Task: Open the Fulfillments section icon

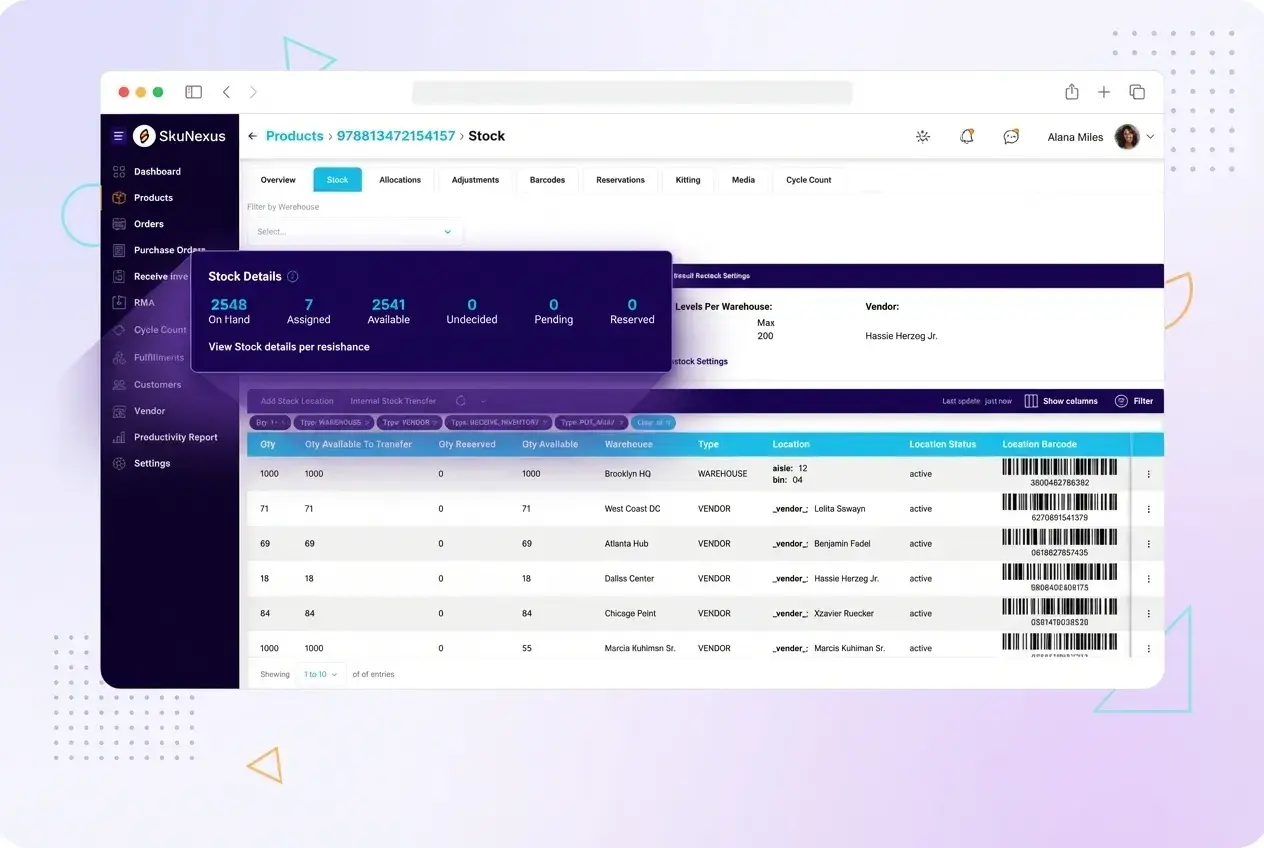Action: click(x=121, y=357)
